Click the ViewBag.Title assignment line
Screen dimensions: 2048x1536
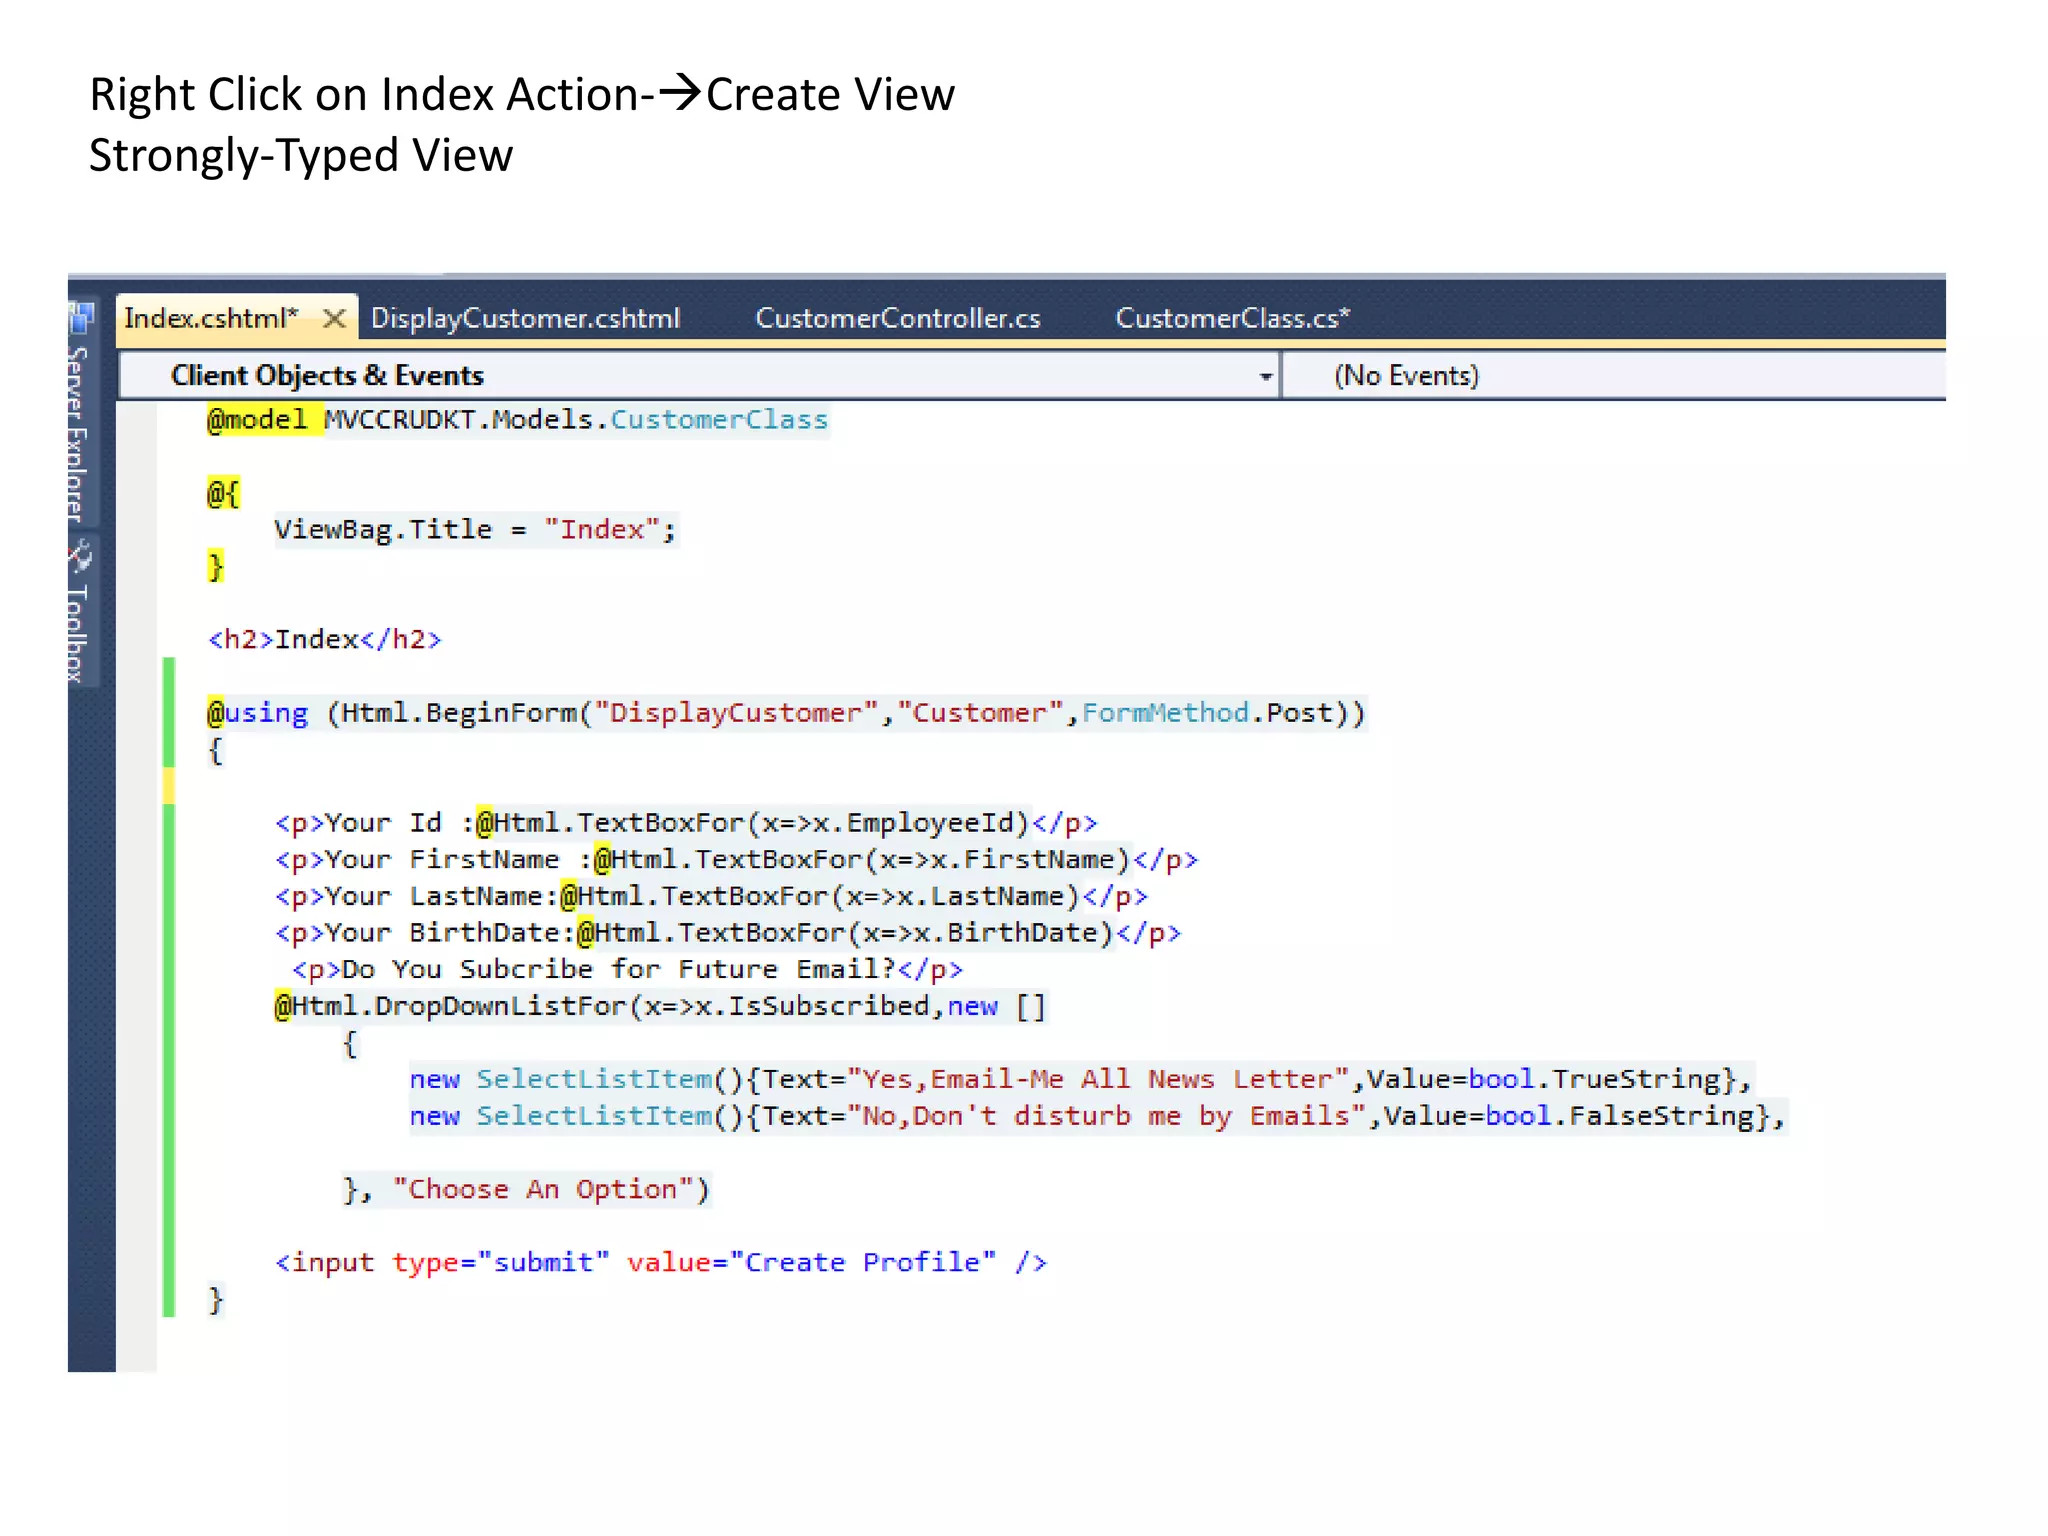tap(475, 530)
